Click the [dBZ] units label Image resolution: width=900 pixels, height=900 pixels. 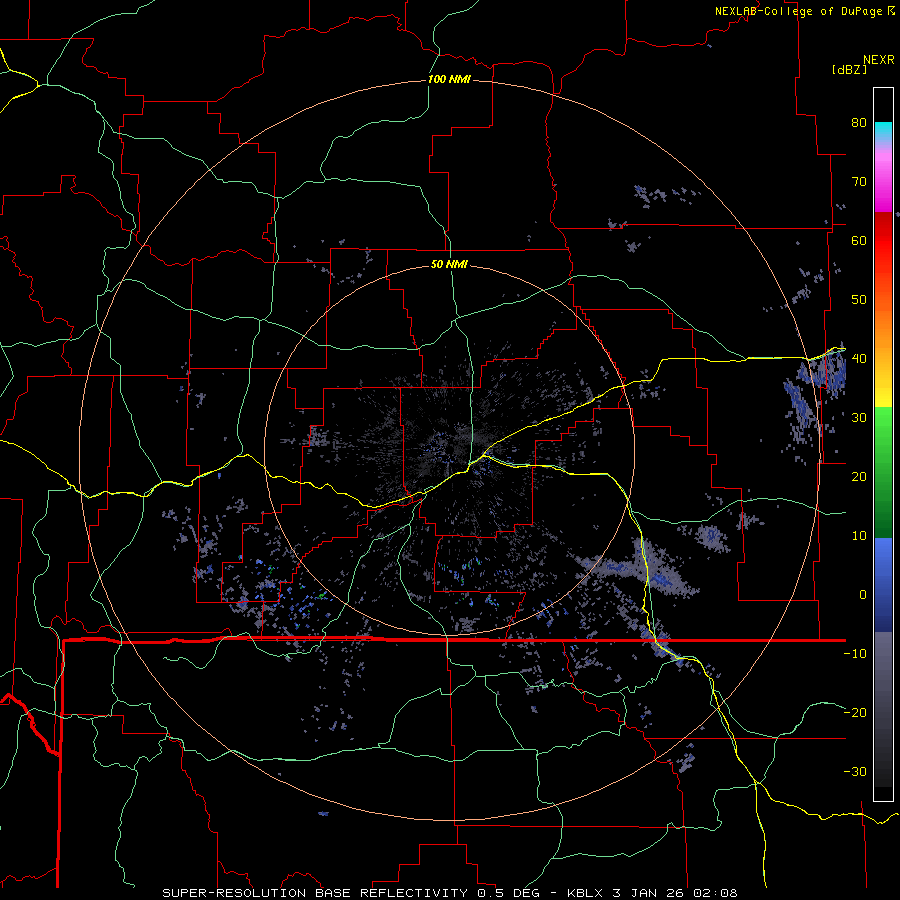[x=849, y=69]
